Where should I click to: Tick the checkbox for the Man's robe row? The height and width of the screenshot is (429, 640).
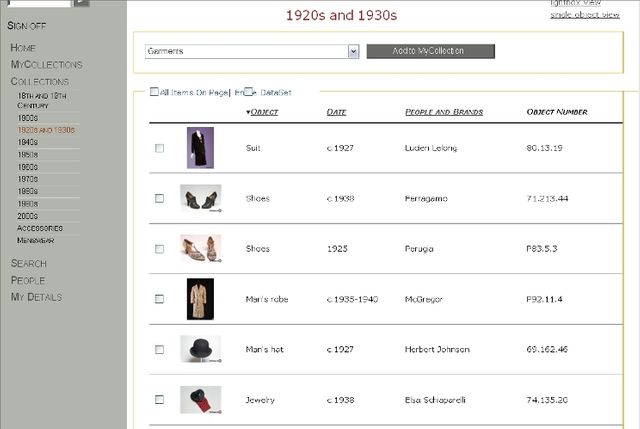click(x=160, y=299)
